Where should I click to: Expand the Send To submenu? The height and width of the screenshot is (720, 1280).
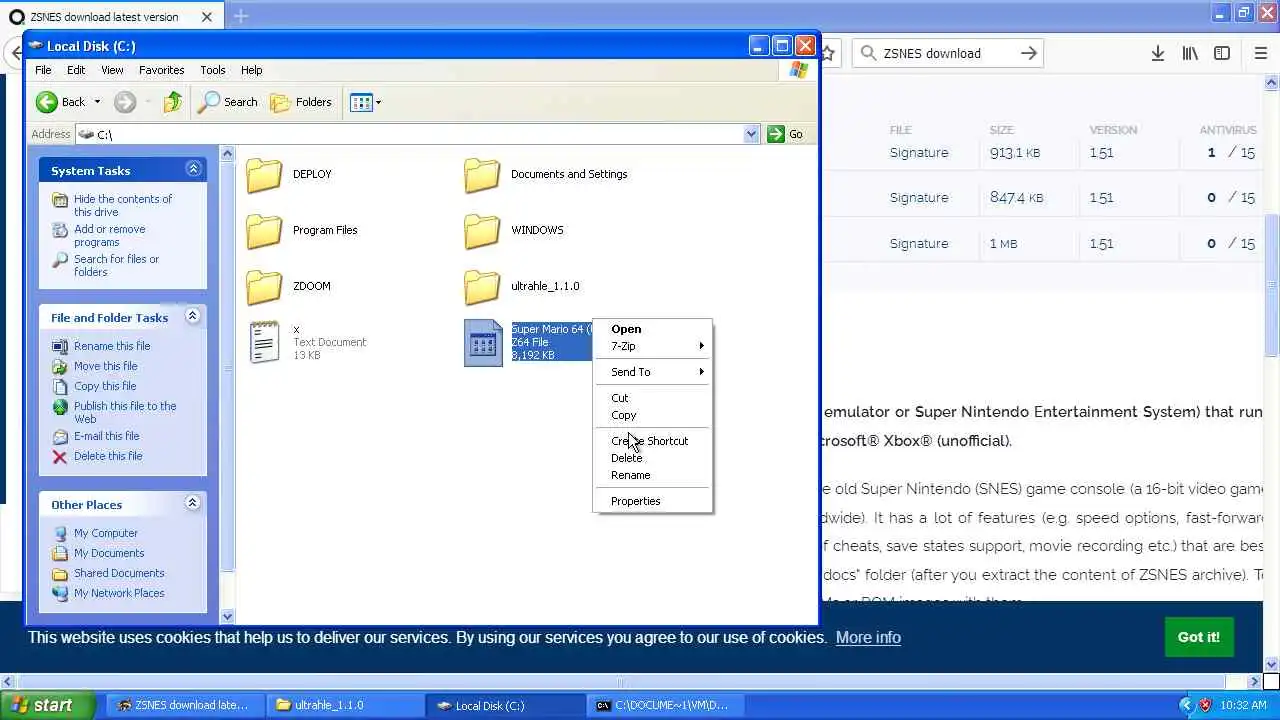tap(653, 372)
